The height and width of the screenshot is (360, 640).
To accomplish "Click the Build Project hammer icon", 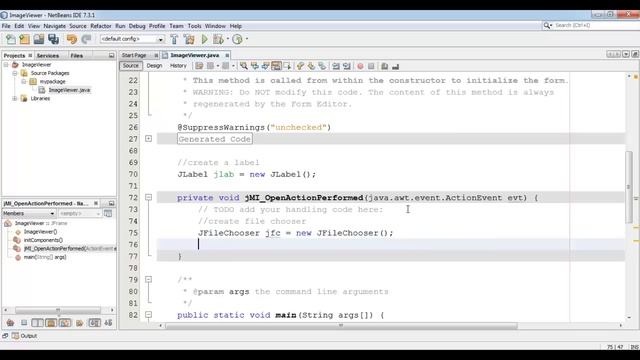I will 174,39.
